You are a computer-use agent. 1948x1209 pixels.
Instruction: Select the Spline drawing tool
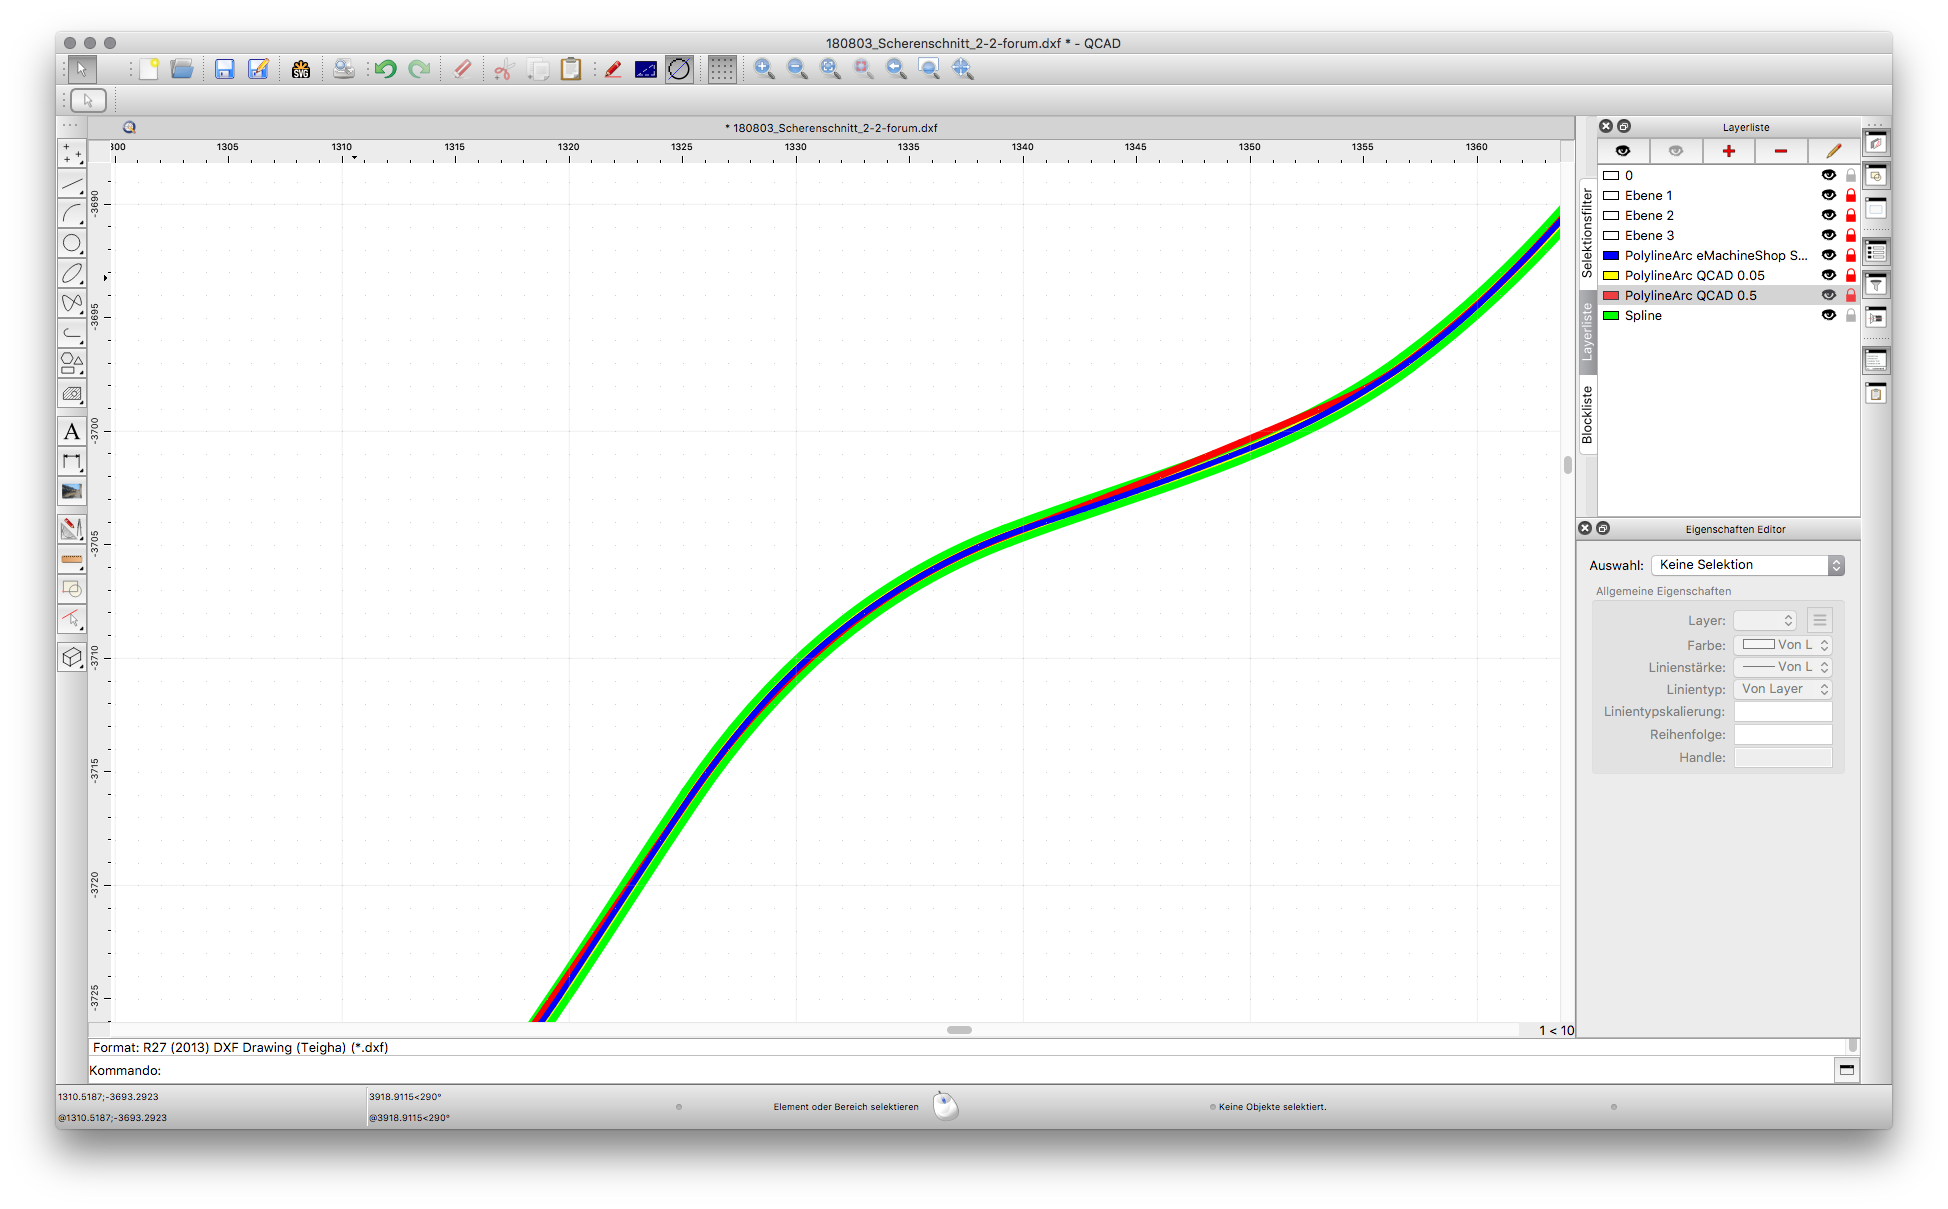72,304
